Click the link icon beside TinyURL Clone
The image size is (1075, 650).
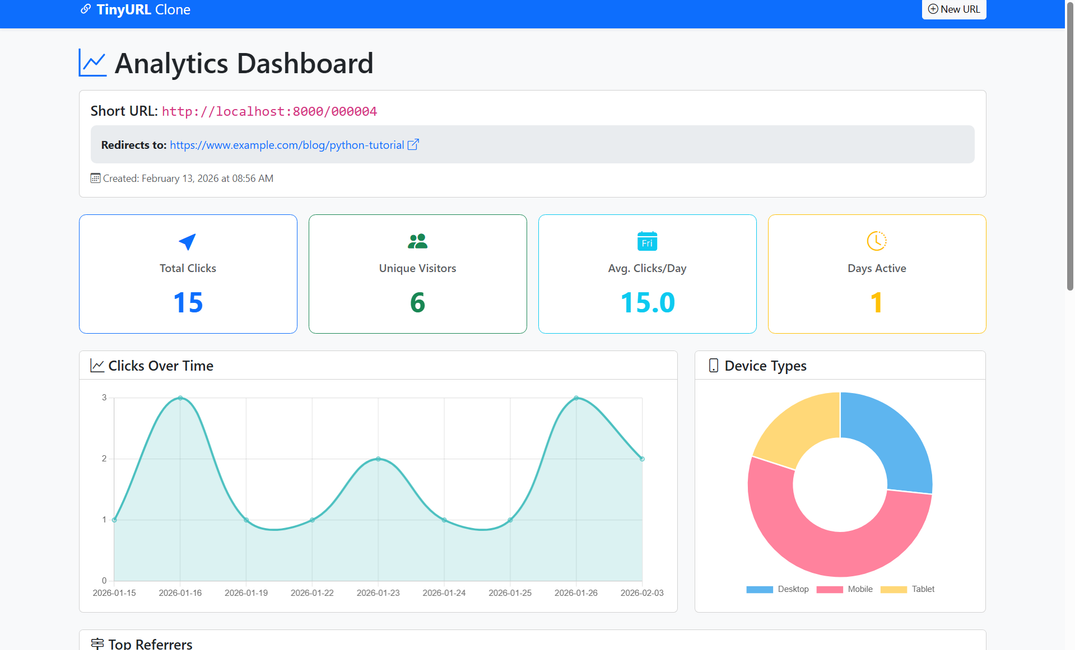[x=86, y=9]
